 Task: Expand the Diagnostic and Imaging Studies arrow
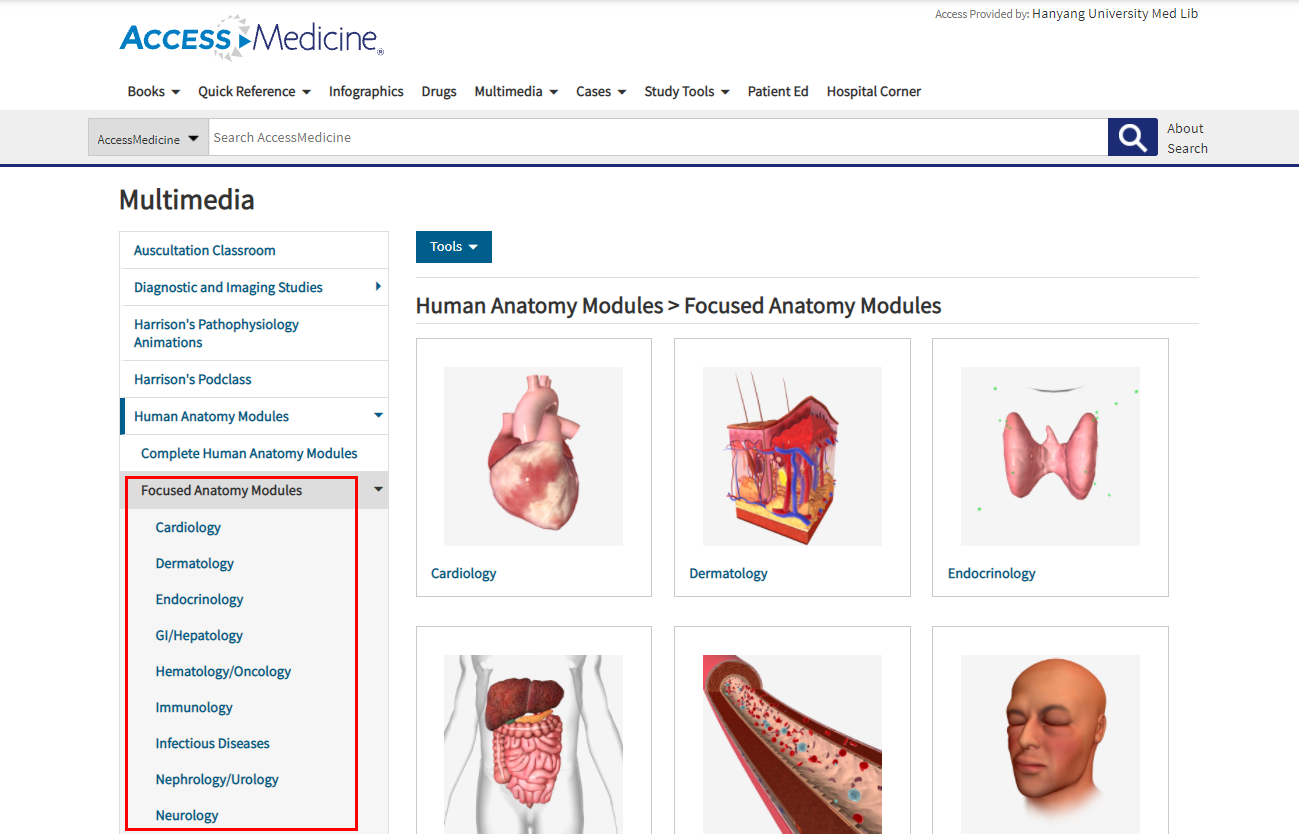378,287
